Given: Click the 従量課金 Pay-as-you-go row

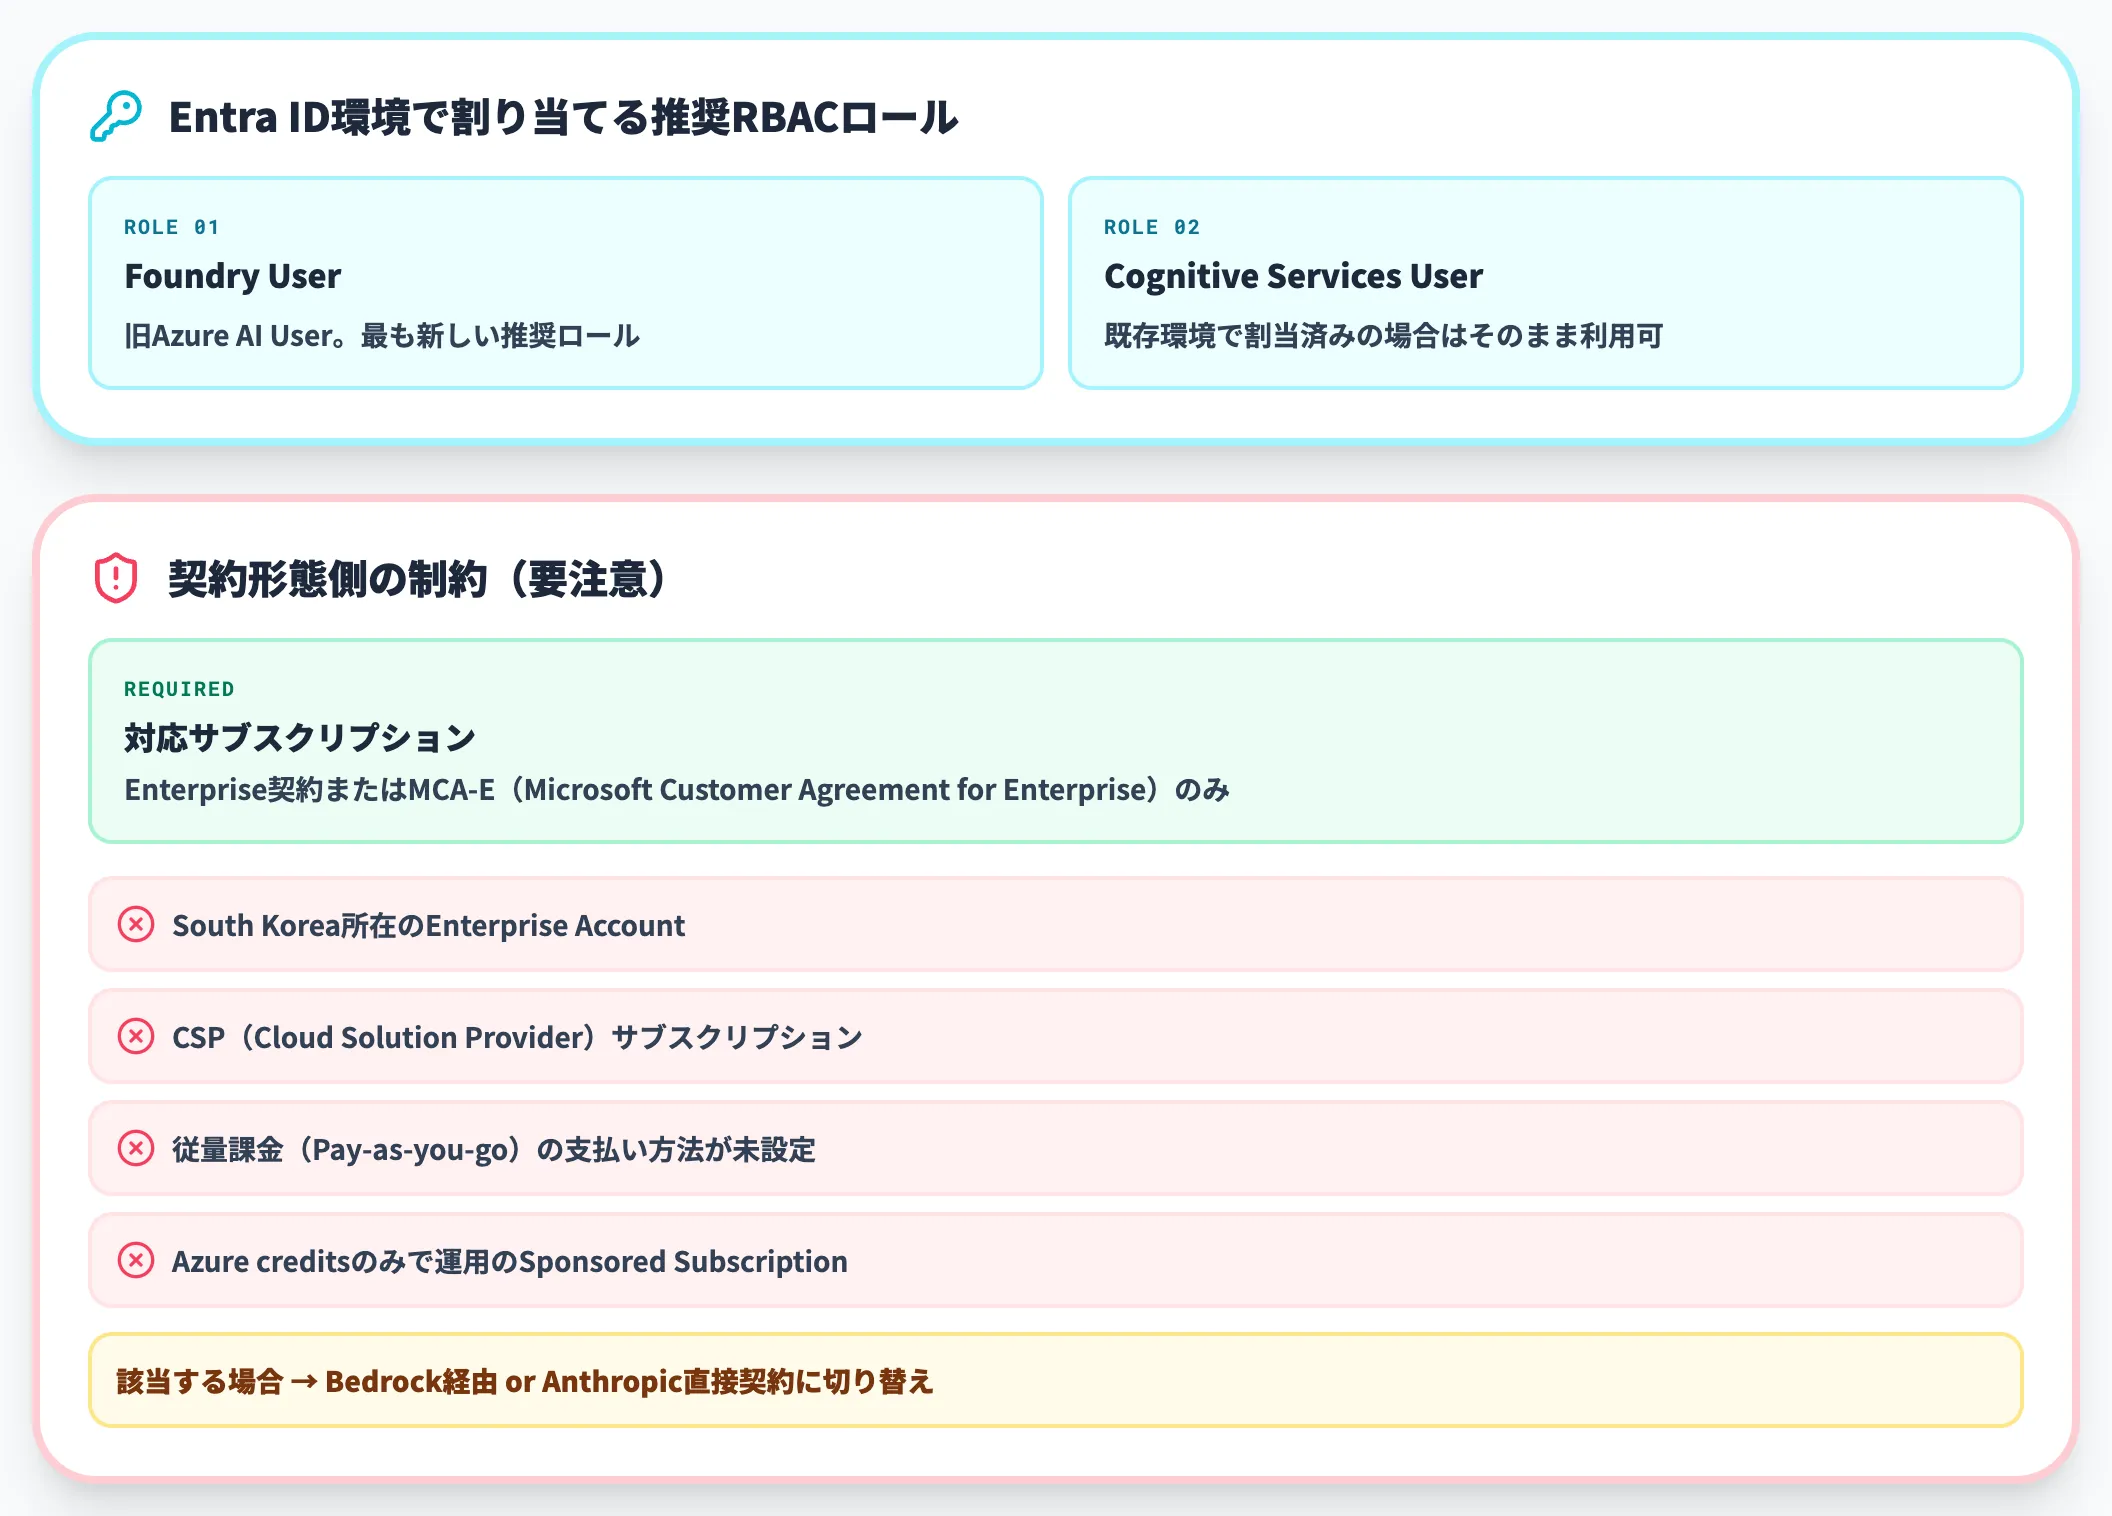Looking at the screenshot, I should (x=1056, y=1148).
